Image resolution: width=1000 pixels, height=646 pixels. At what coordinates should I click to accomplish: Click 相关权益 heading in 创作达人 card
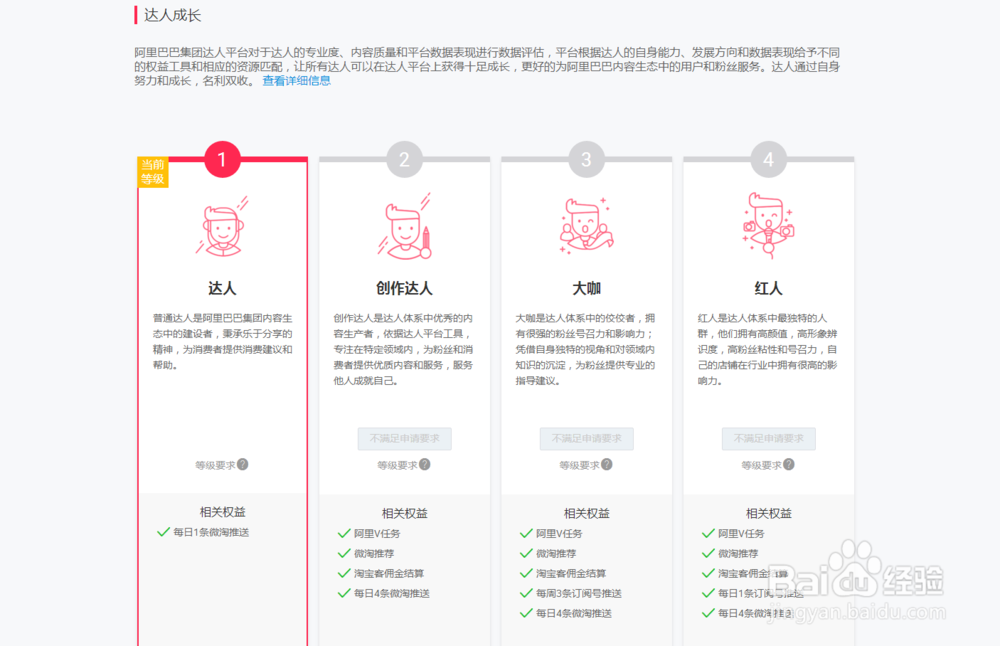(x=404, y=513)
